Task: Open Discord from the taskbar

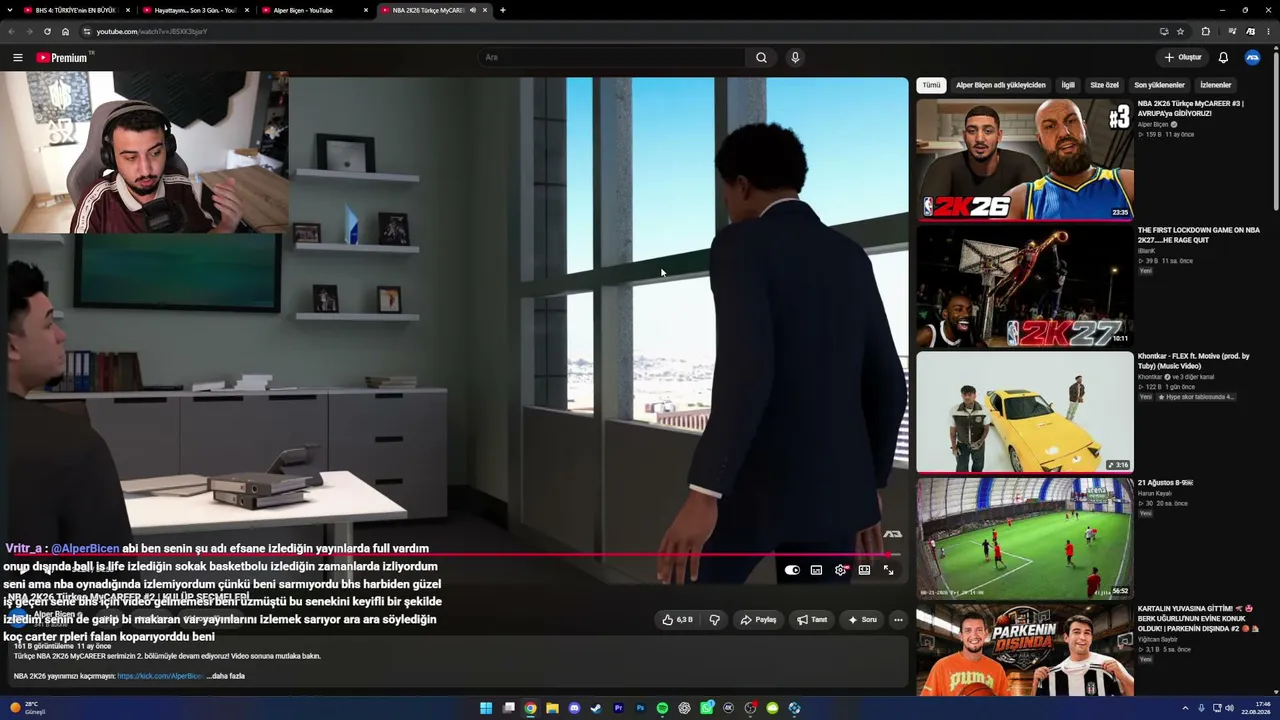Action: [574, 708]
